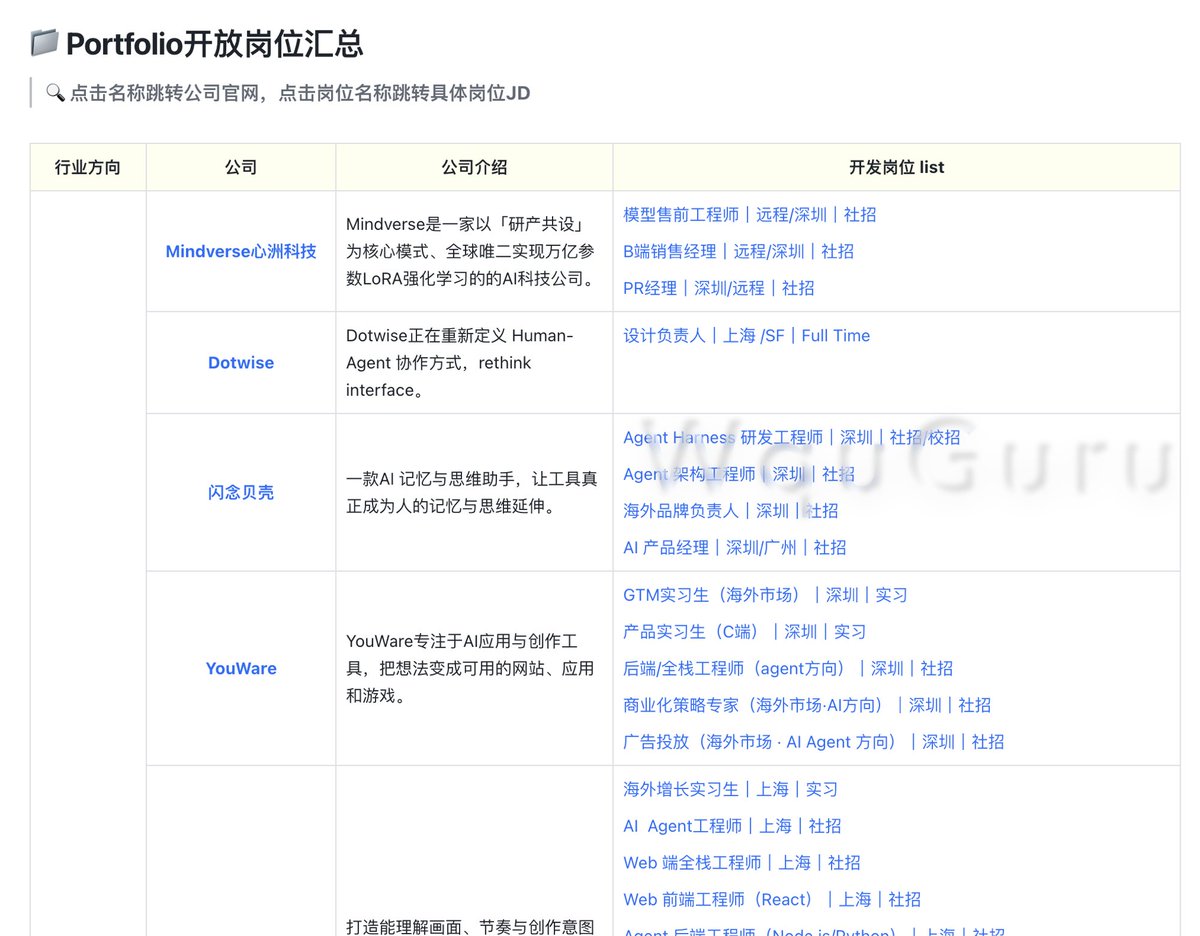Click the 闪念贝壳 introduction about AI 记忆
1200x936 pixels.
472,492
